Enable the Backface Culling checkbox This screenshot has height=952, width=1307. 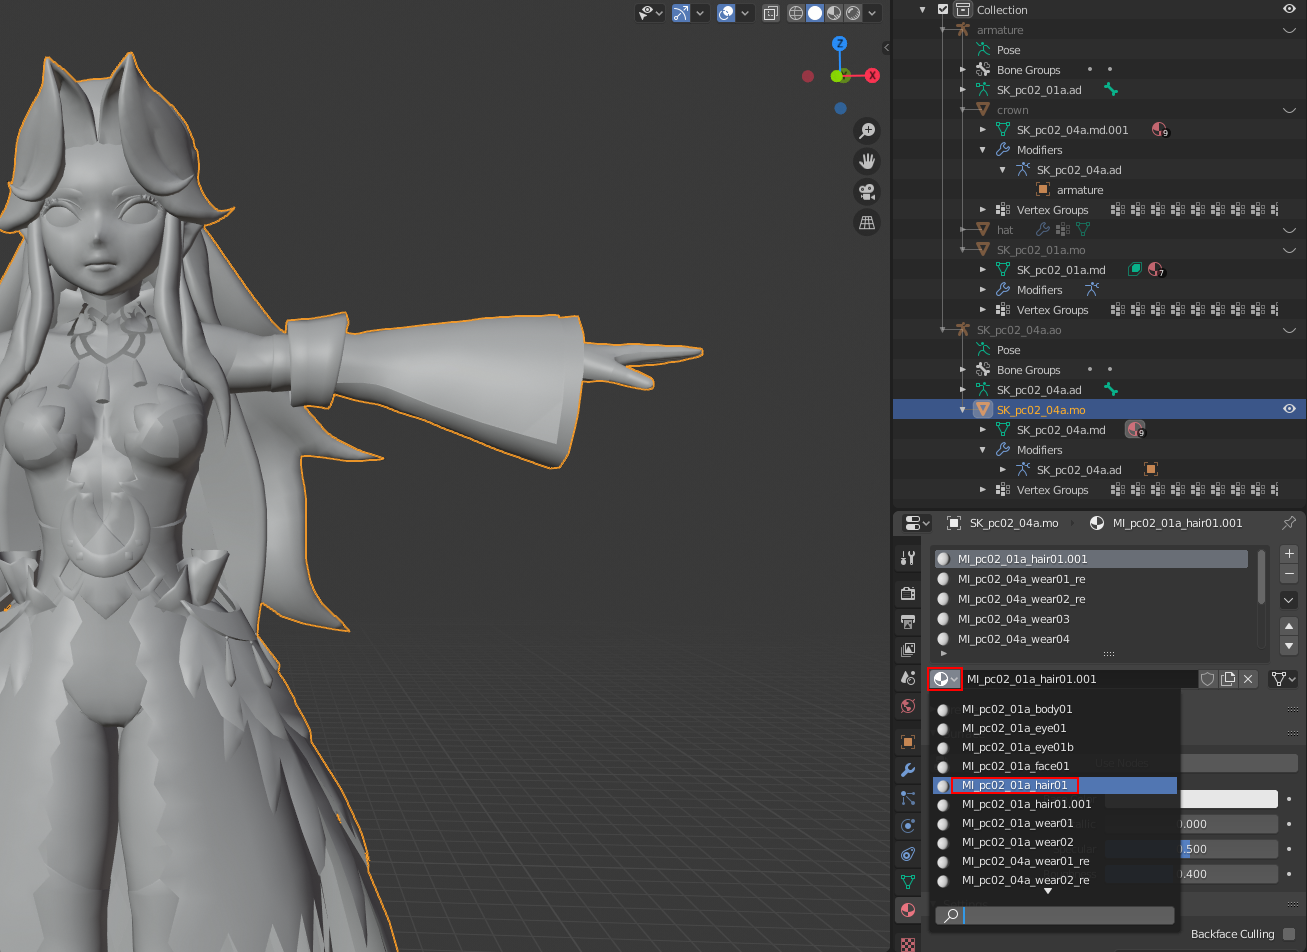point(1289,934)
